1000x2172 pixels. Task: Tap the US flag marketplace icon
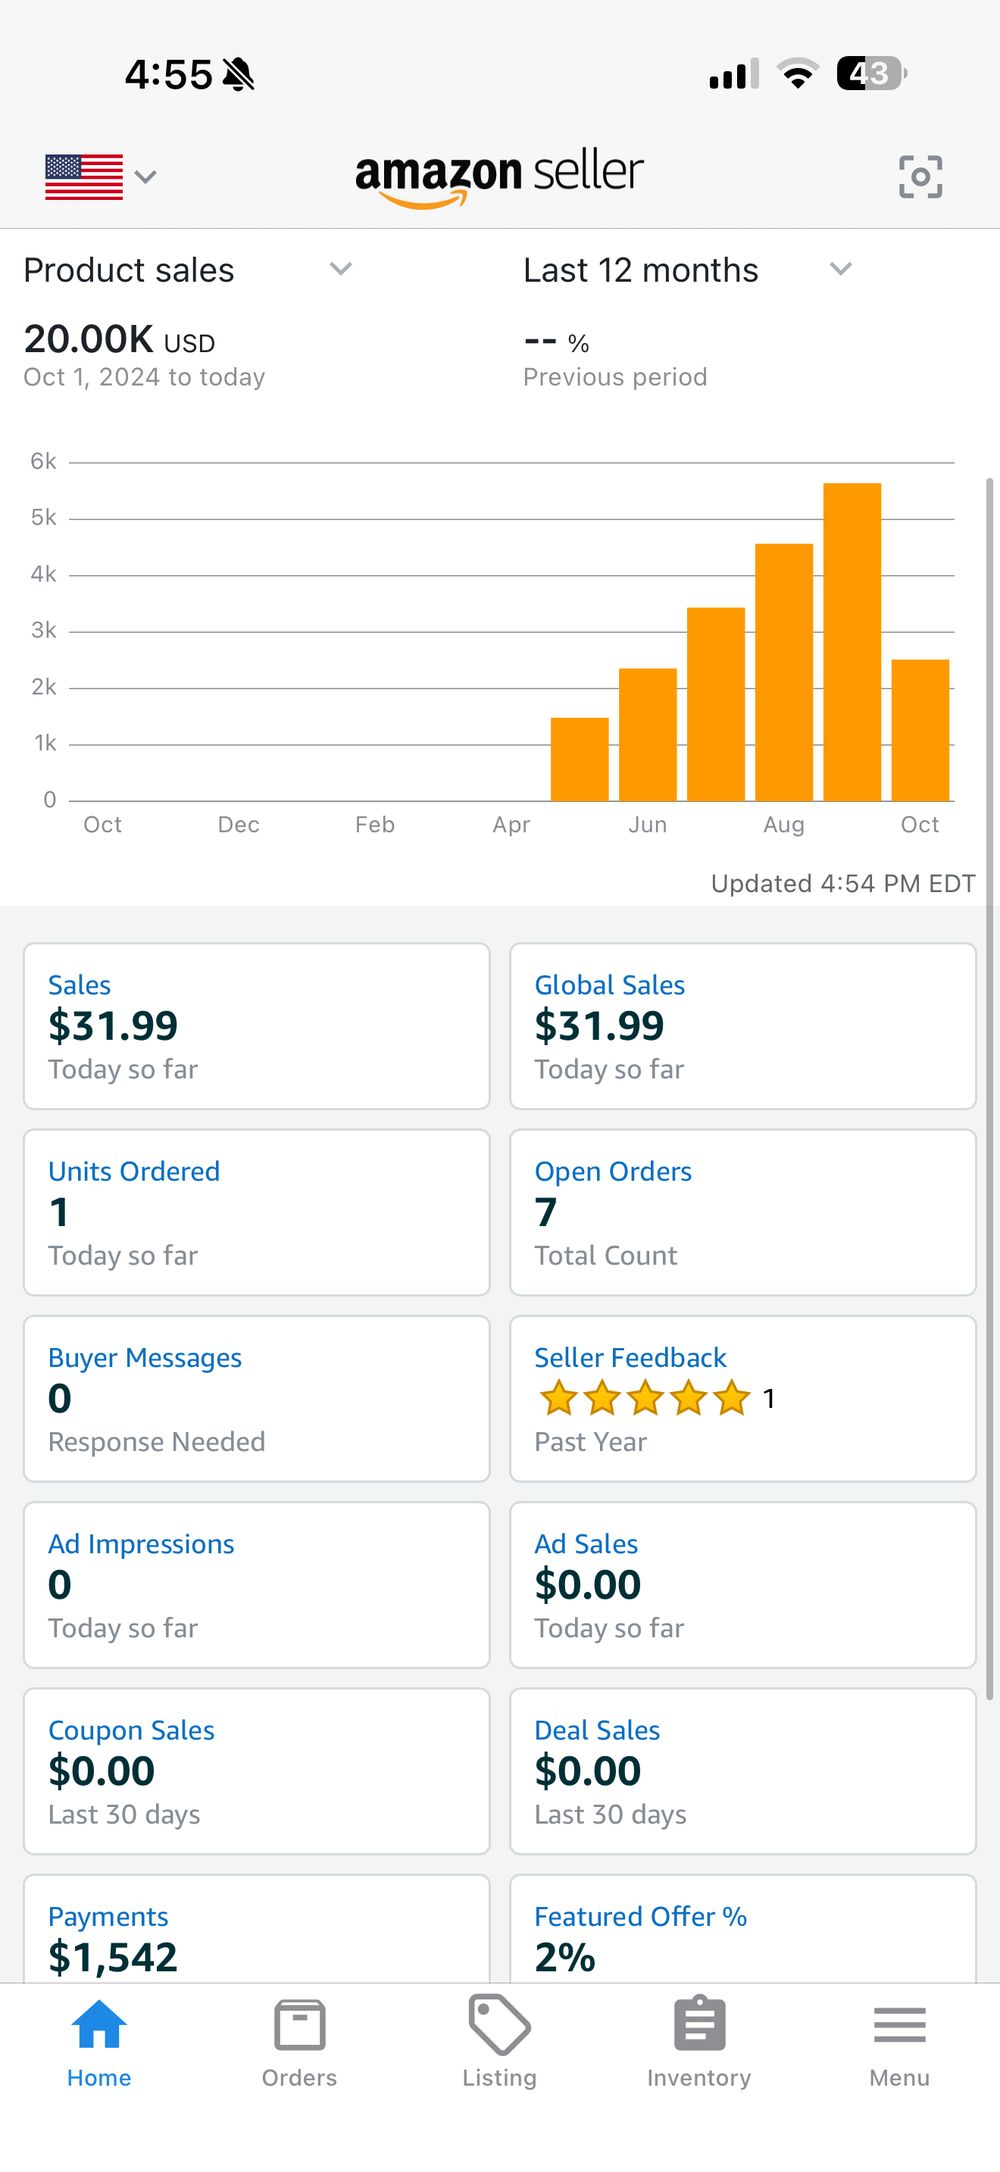point(84,177)
